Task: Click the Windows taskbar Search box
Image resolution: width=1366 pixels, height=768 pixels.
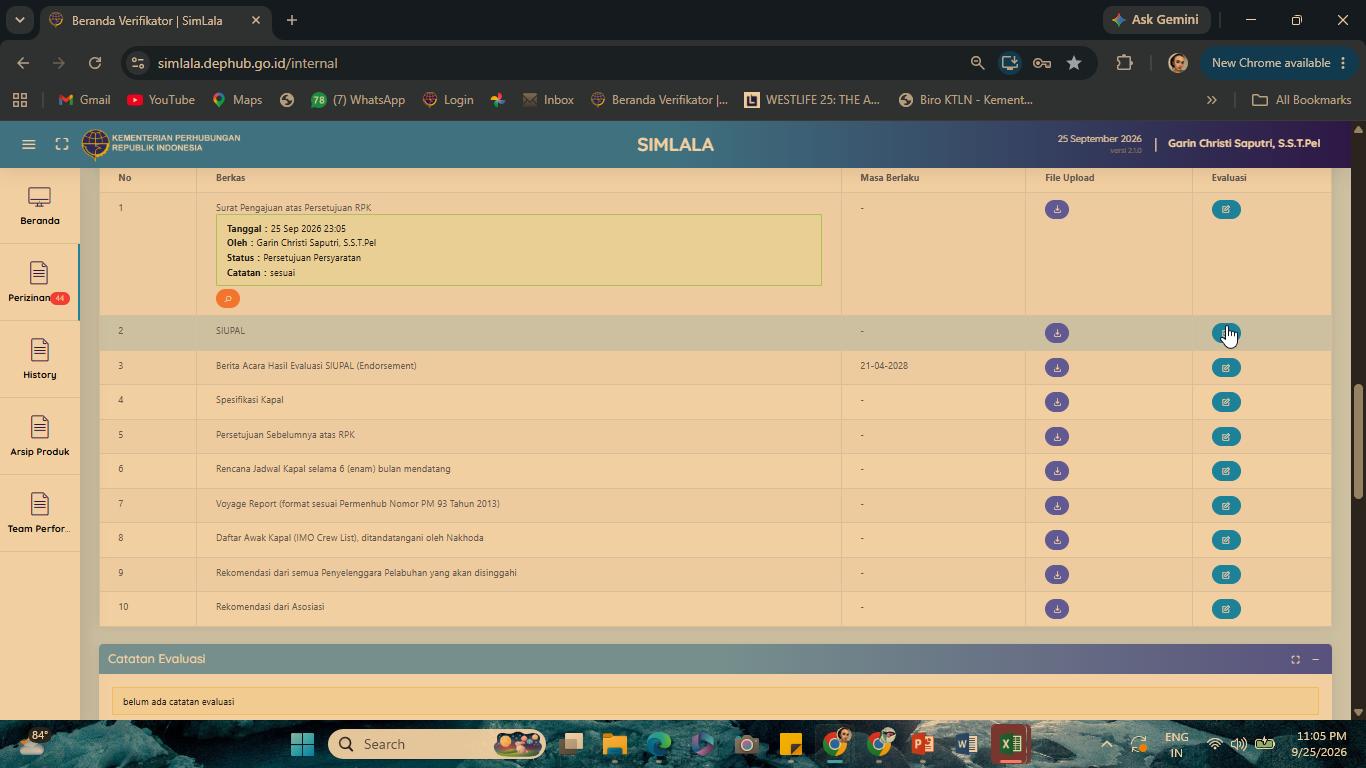Action: coord(436,744)
